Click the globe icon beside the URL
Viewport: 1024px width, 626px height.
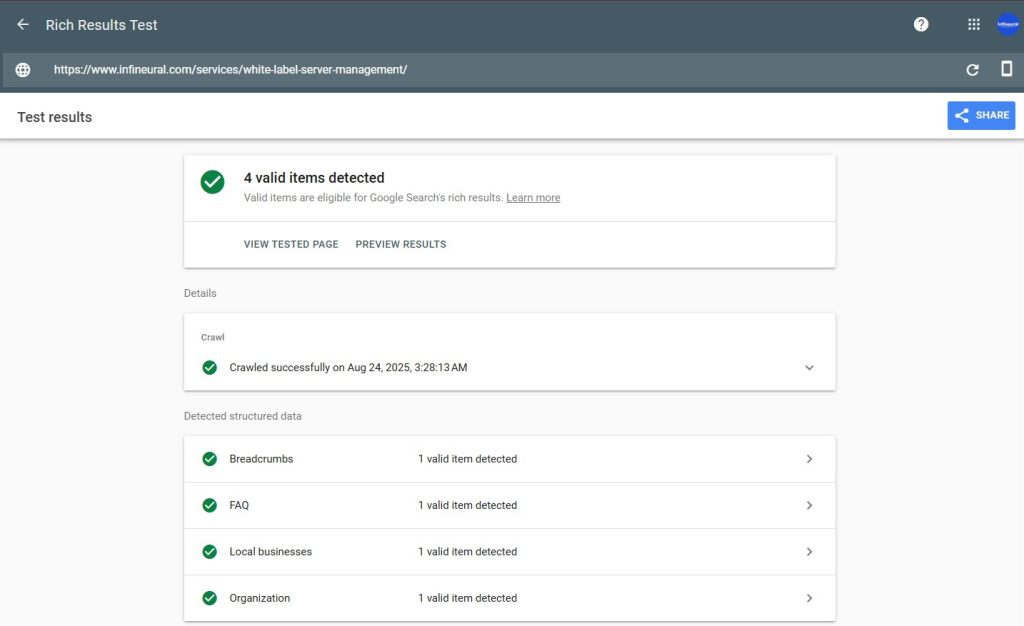22,70
